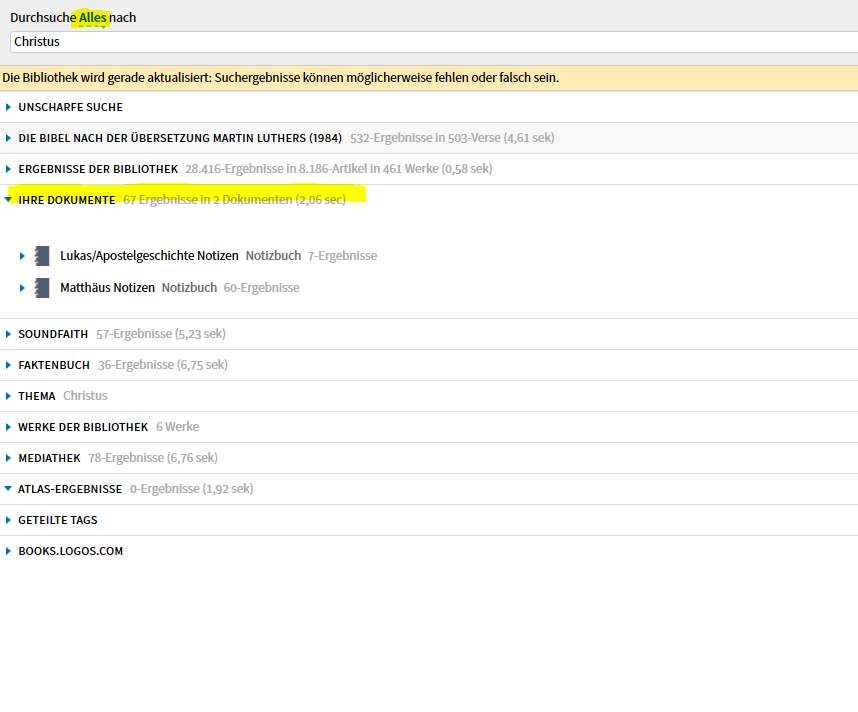Click the '7-Ergebnisse' count text
Screen dimensions: 858x712
tap(343, 256)
